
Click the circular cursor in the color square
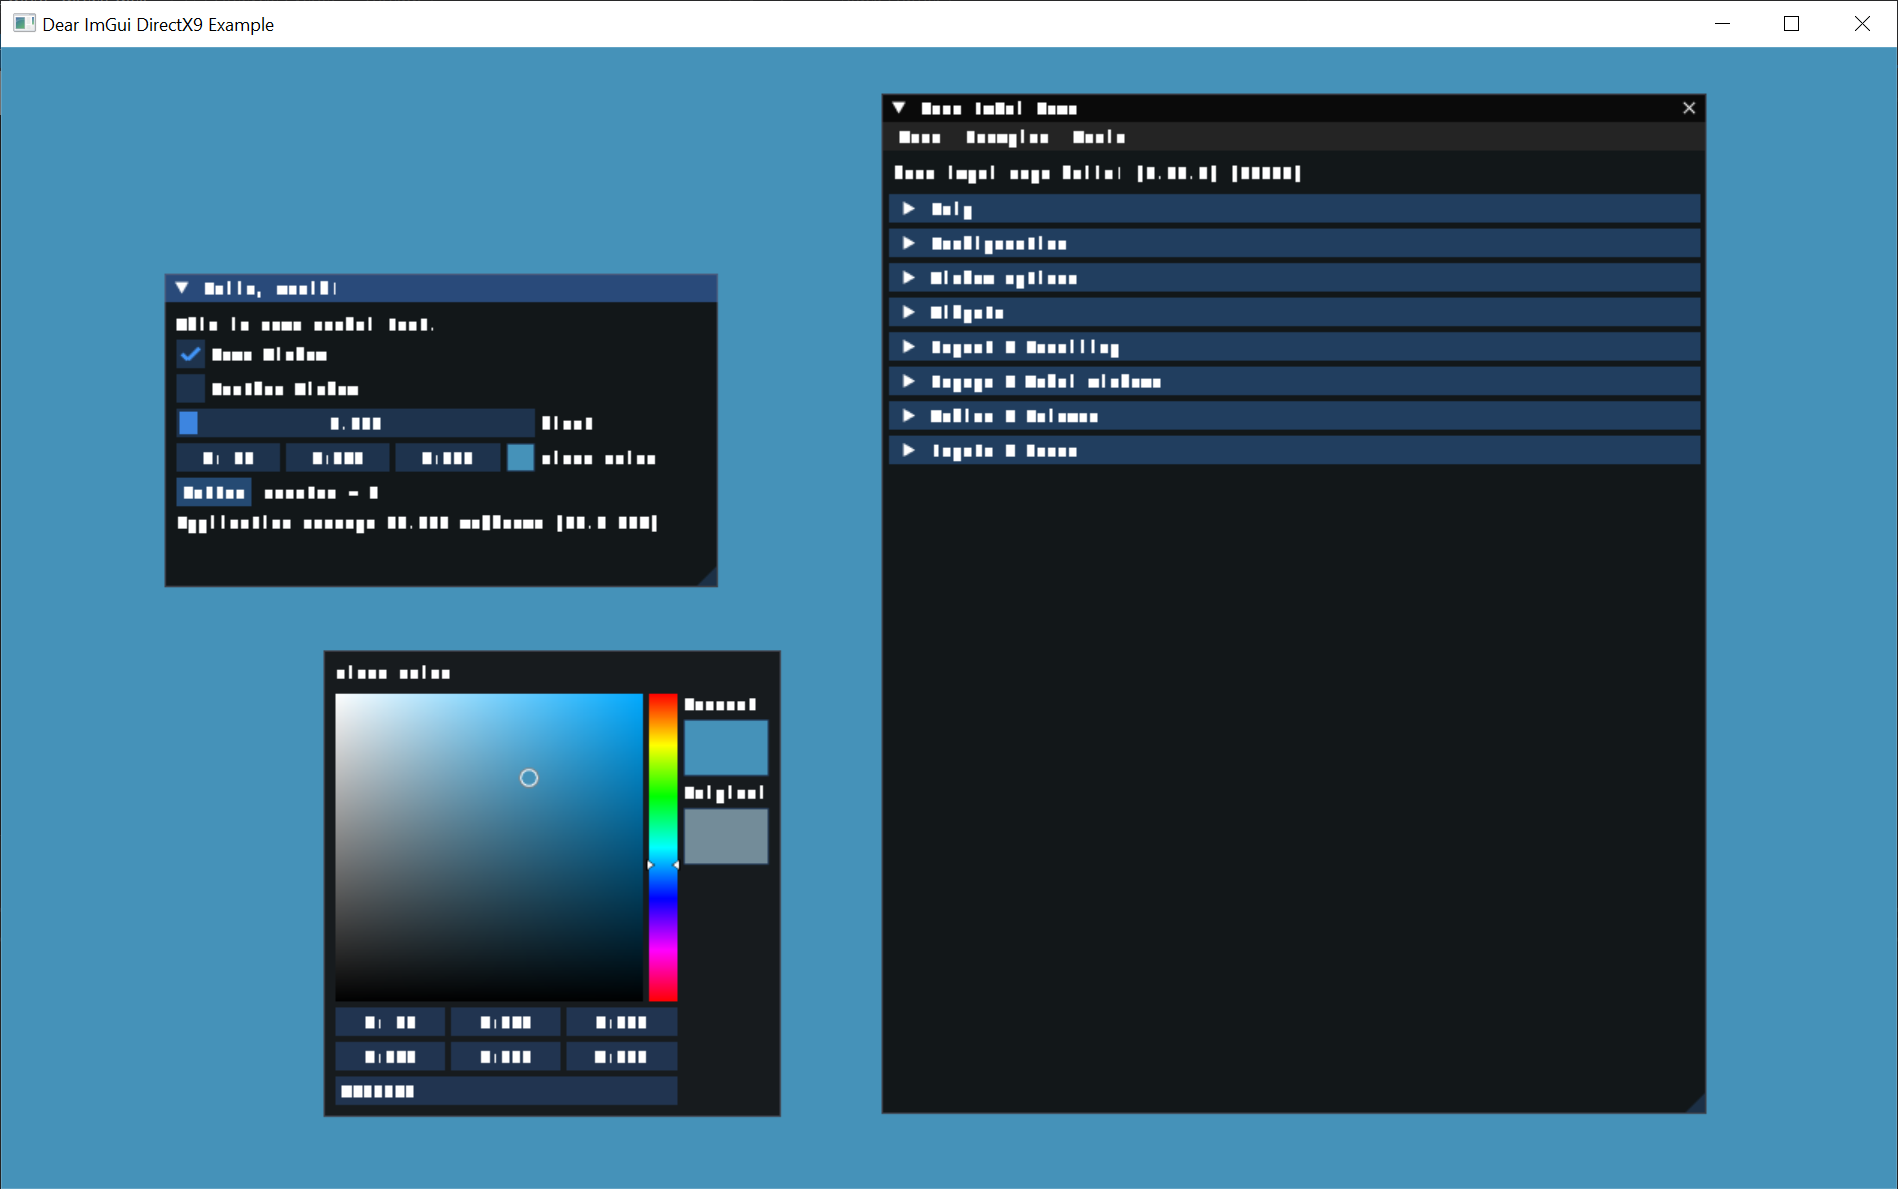tap(529, 778)
